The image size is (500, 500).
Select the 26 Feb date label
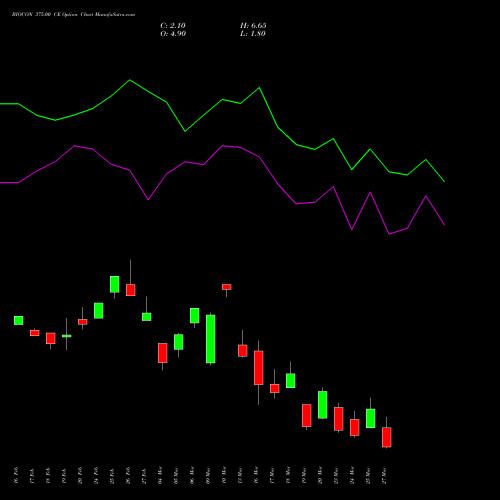point(128,475)
